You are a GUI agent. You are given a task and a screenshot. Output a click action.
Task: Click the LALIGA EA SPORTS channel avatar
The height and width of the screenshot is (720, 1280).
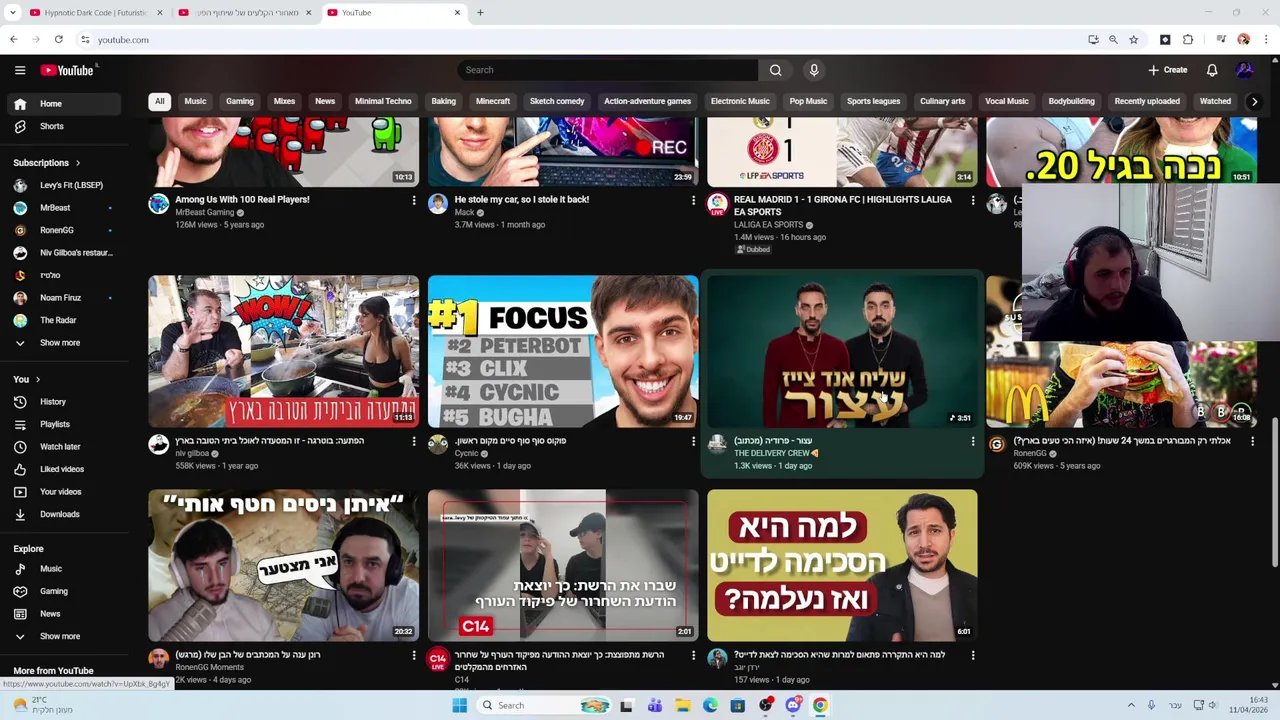tap(717, 204)
